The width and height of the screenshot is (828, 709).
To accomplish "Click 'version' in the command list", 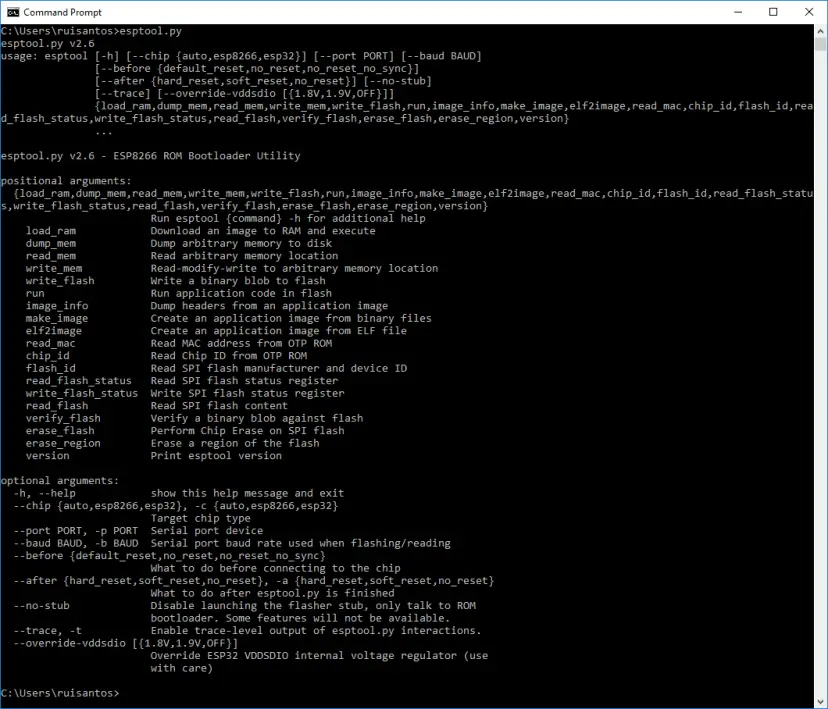I will pyautogui.click(x=48, y=456).
